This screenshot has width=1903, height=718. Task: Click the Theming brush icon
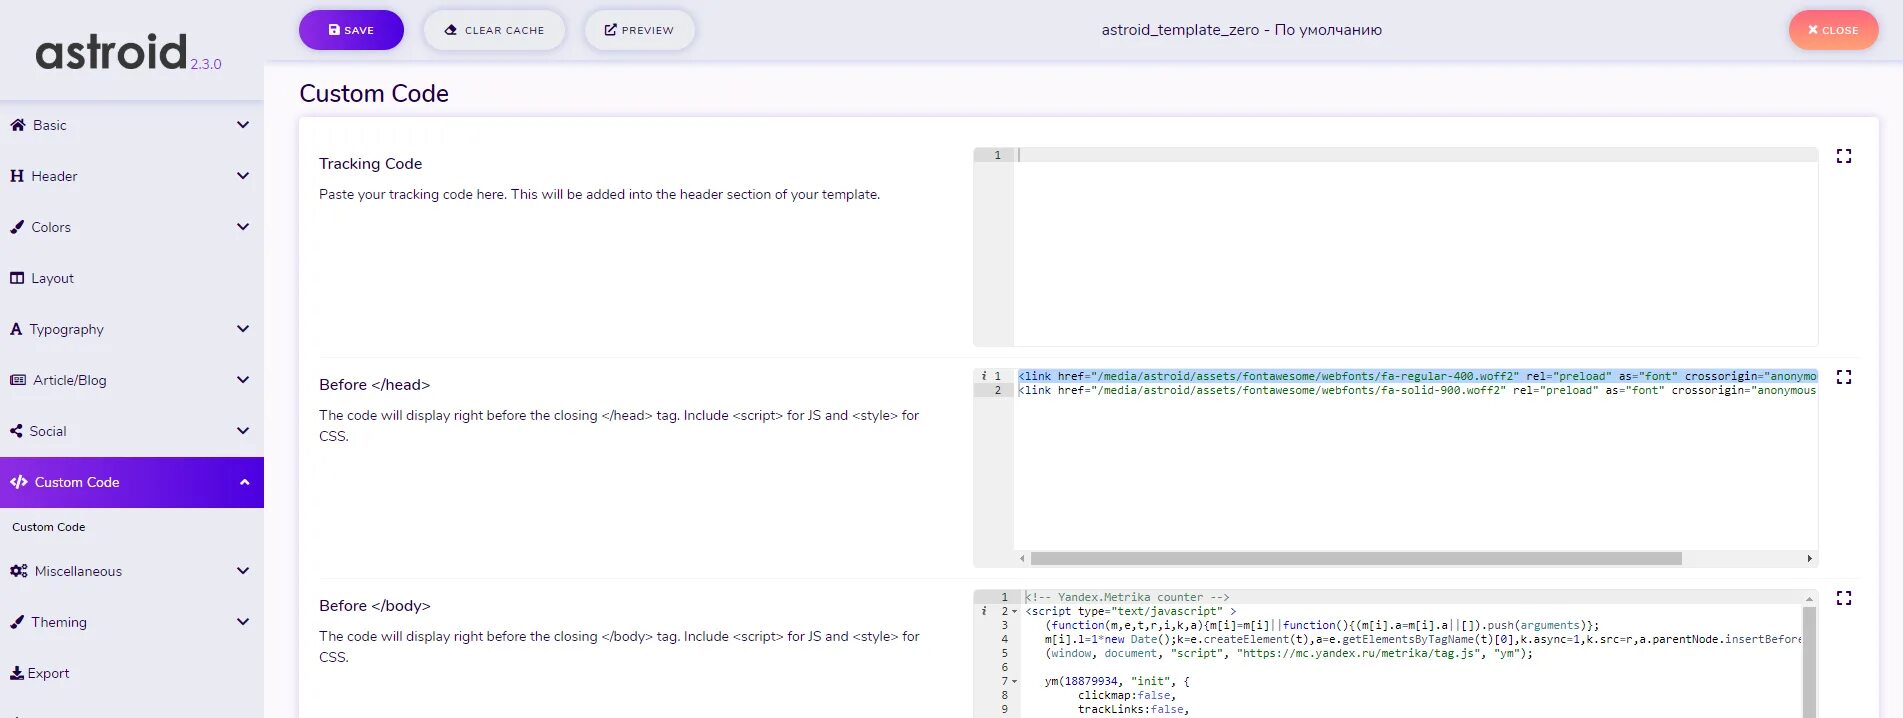[x=17, y=622]
